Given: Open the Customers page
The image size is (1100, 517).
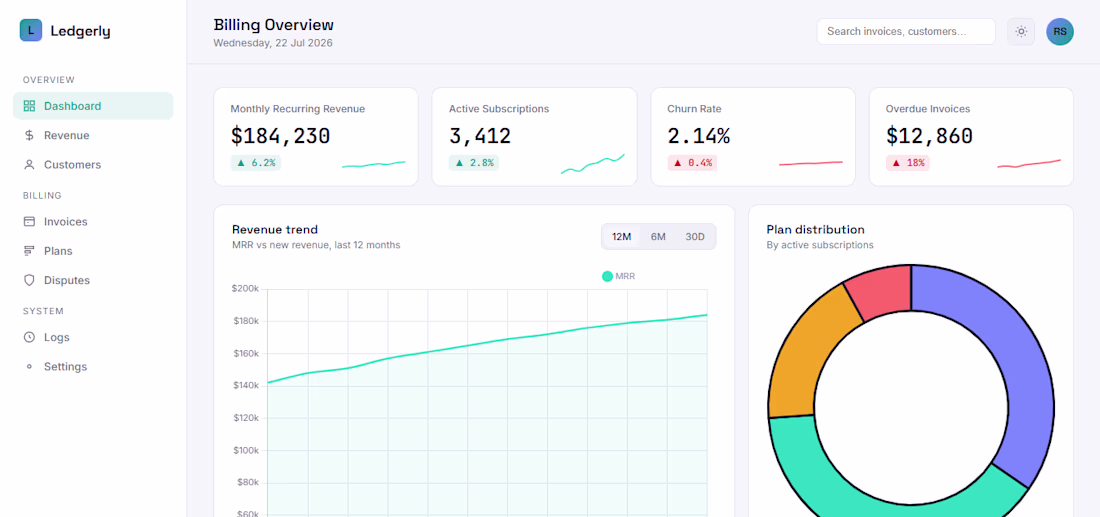Looking at the screenshot, I should (93, 165).
